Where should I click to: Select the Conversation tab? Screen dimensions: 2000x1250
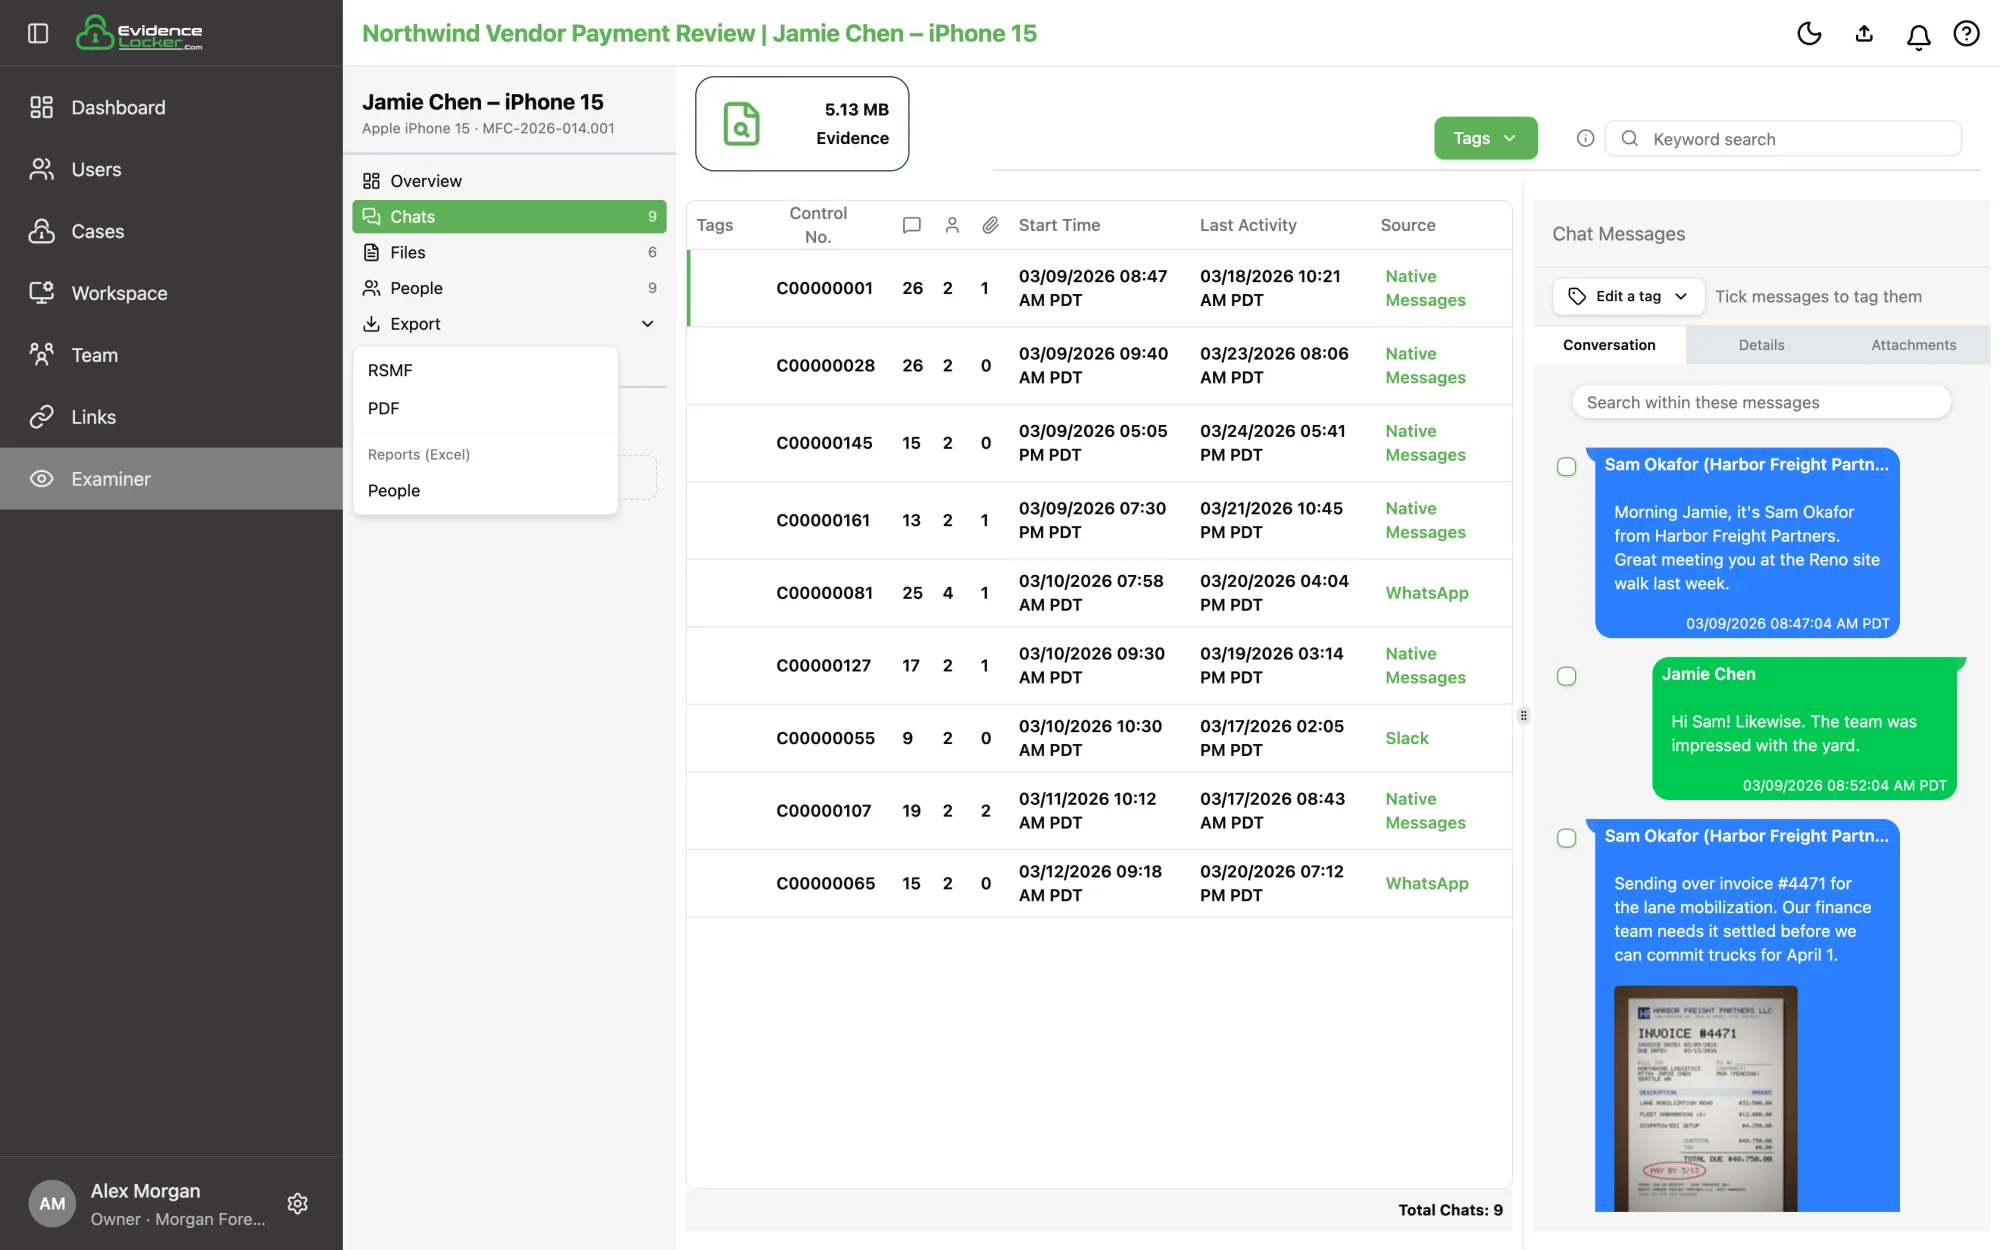[1609, 345]
